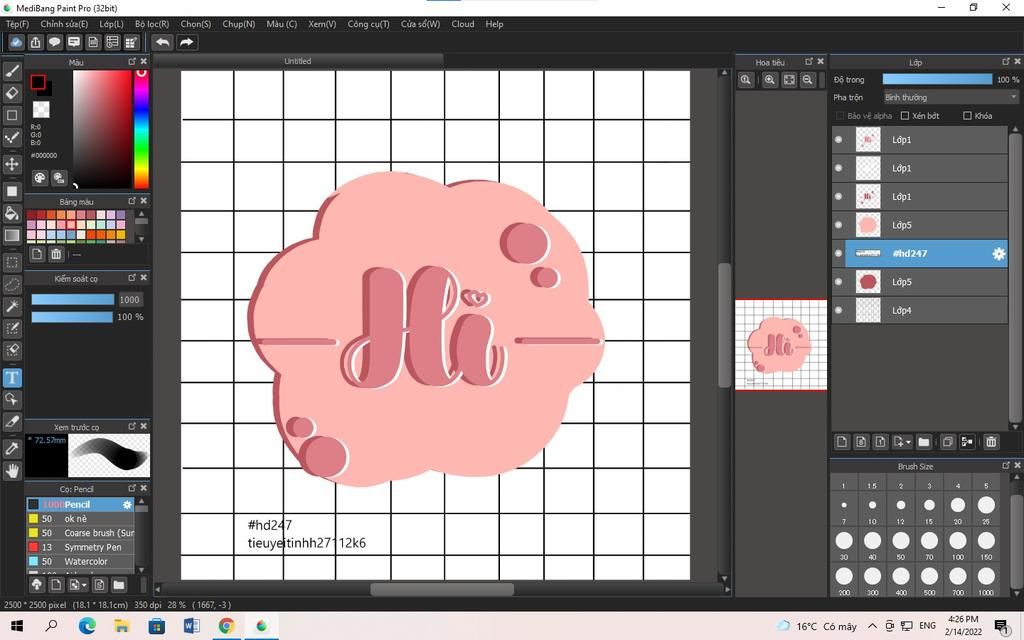Viewport: 1024px width, 640px height.
Task: Click the foreground color swatch
Action: (x=38, y=82)
